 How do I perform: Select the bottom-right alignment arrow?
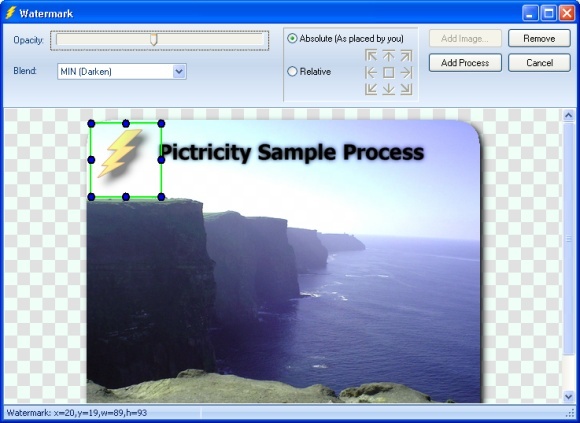tap(406, 89)
